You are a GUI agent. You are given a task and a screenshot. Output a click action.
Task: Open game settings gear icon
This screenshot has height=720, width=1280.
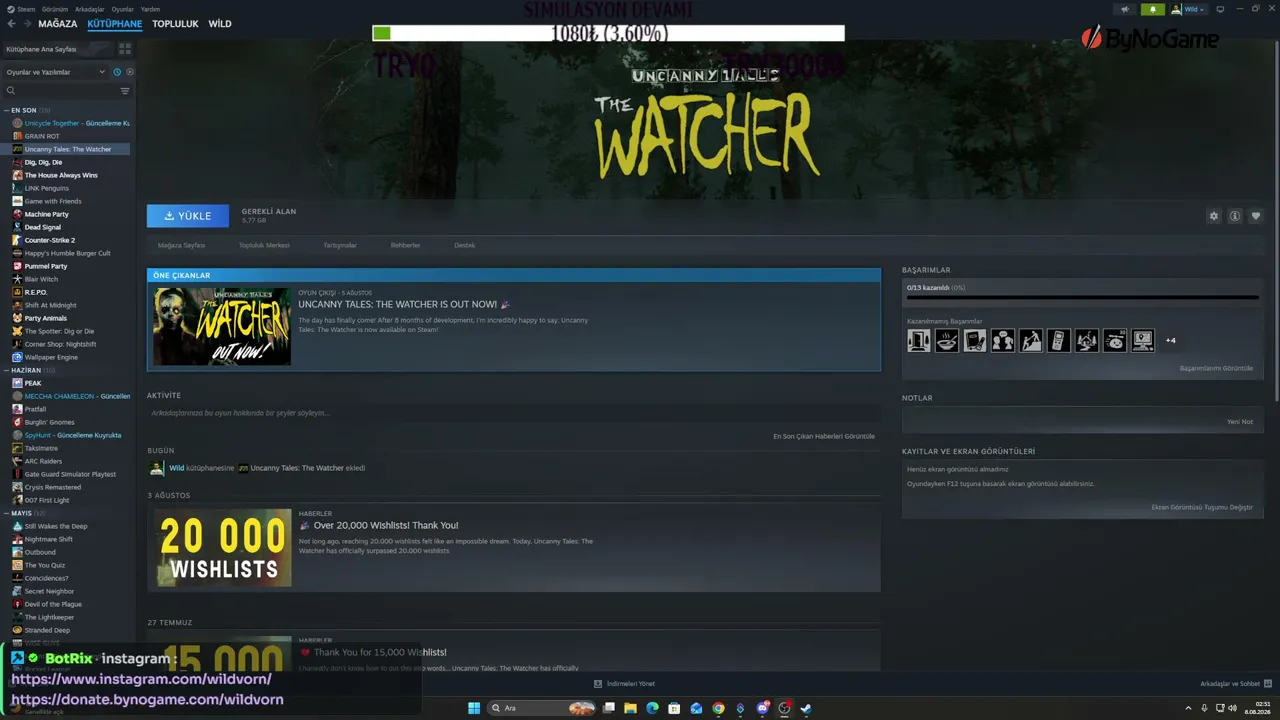coord(1214,216)
